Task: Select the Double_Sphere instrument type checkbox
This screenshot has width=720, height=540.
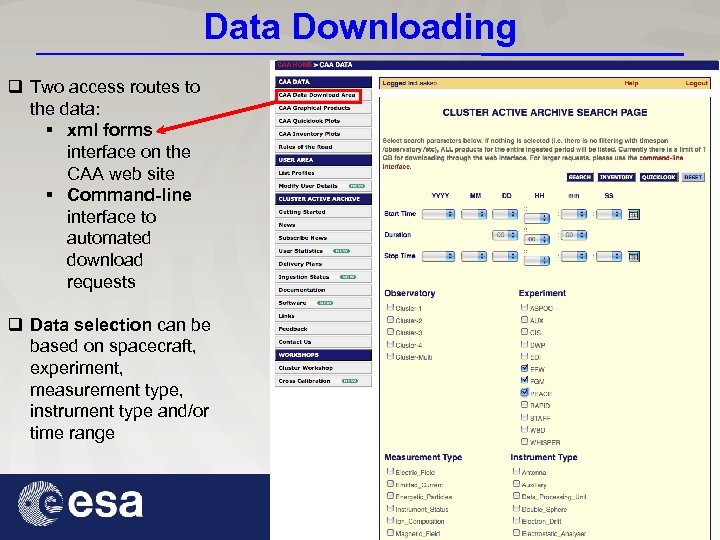Action: point(516,508)
